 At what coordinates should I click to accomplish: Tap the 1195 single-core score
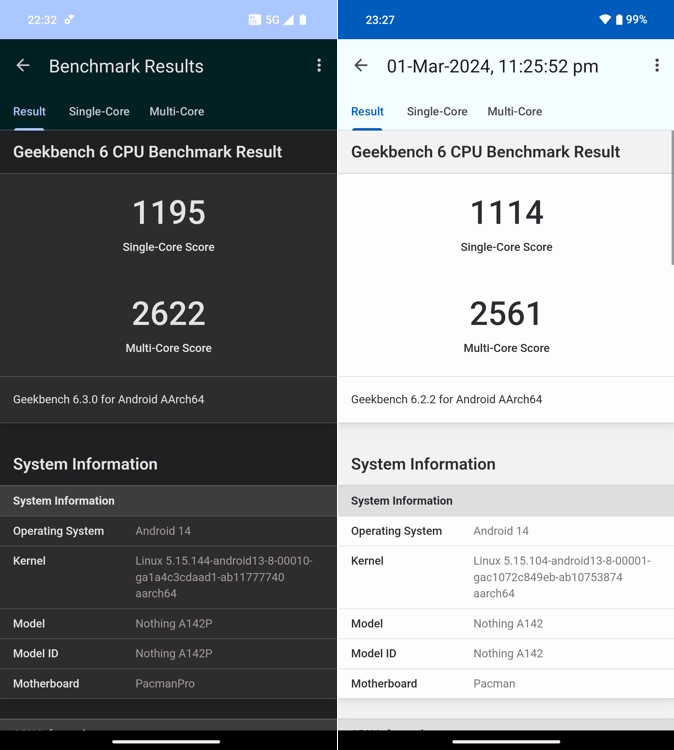[169, 212]
